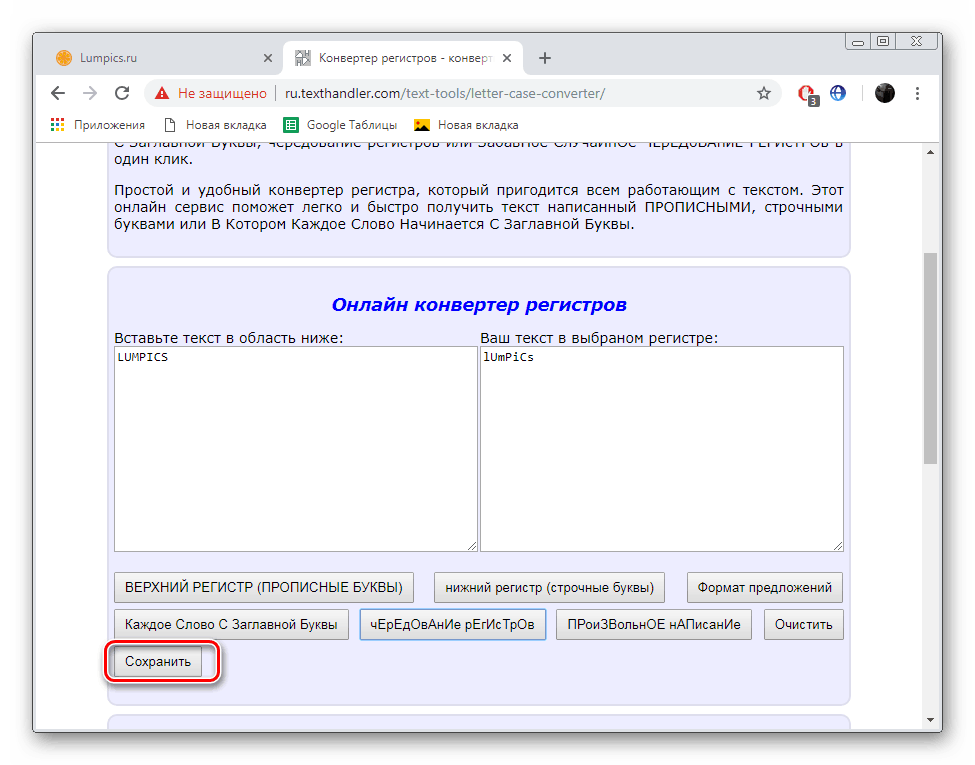Click the ПРоиЗВольнОЕ нАПисанИе button
The height and width of the screenshot is (765, 975).
pyautogui.click(x=654, y=624)
